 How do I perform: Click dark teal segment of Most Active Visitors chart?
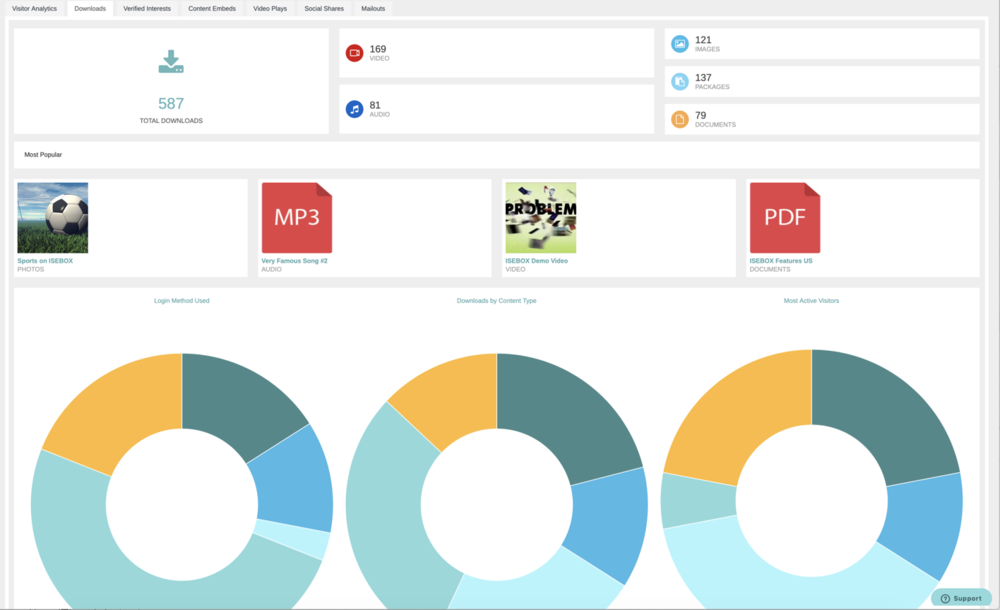(x=883, y=415)
